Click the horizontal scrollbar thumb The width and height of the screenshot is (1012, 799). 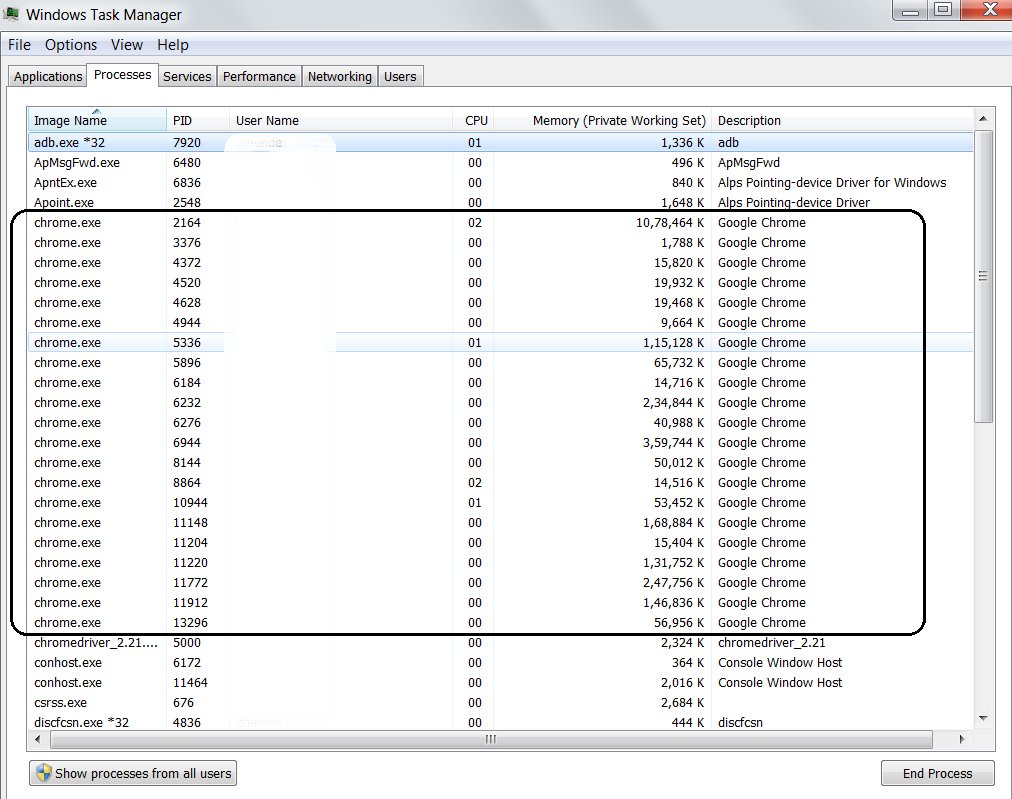click(x=491, y=740)
